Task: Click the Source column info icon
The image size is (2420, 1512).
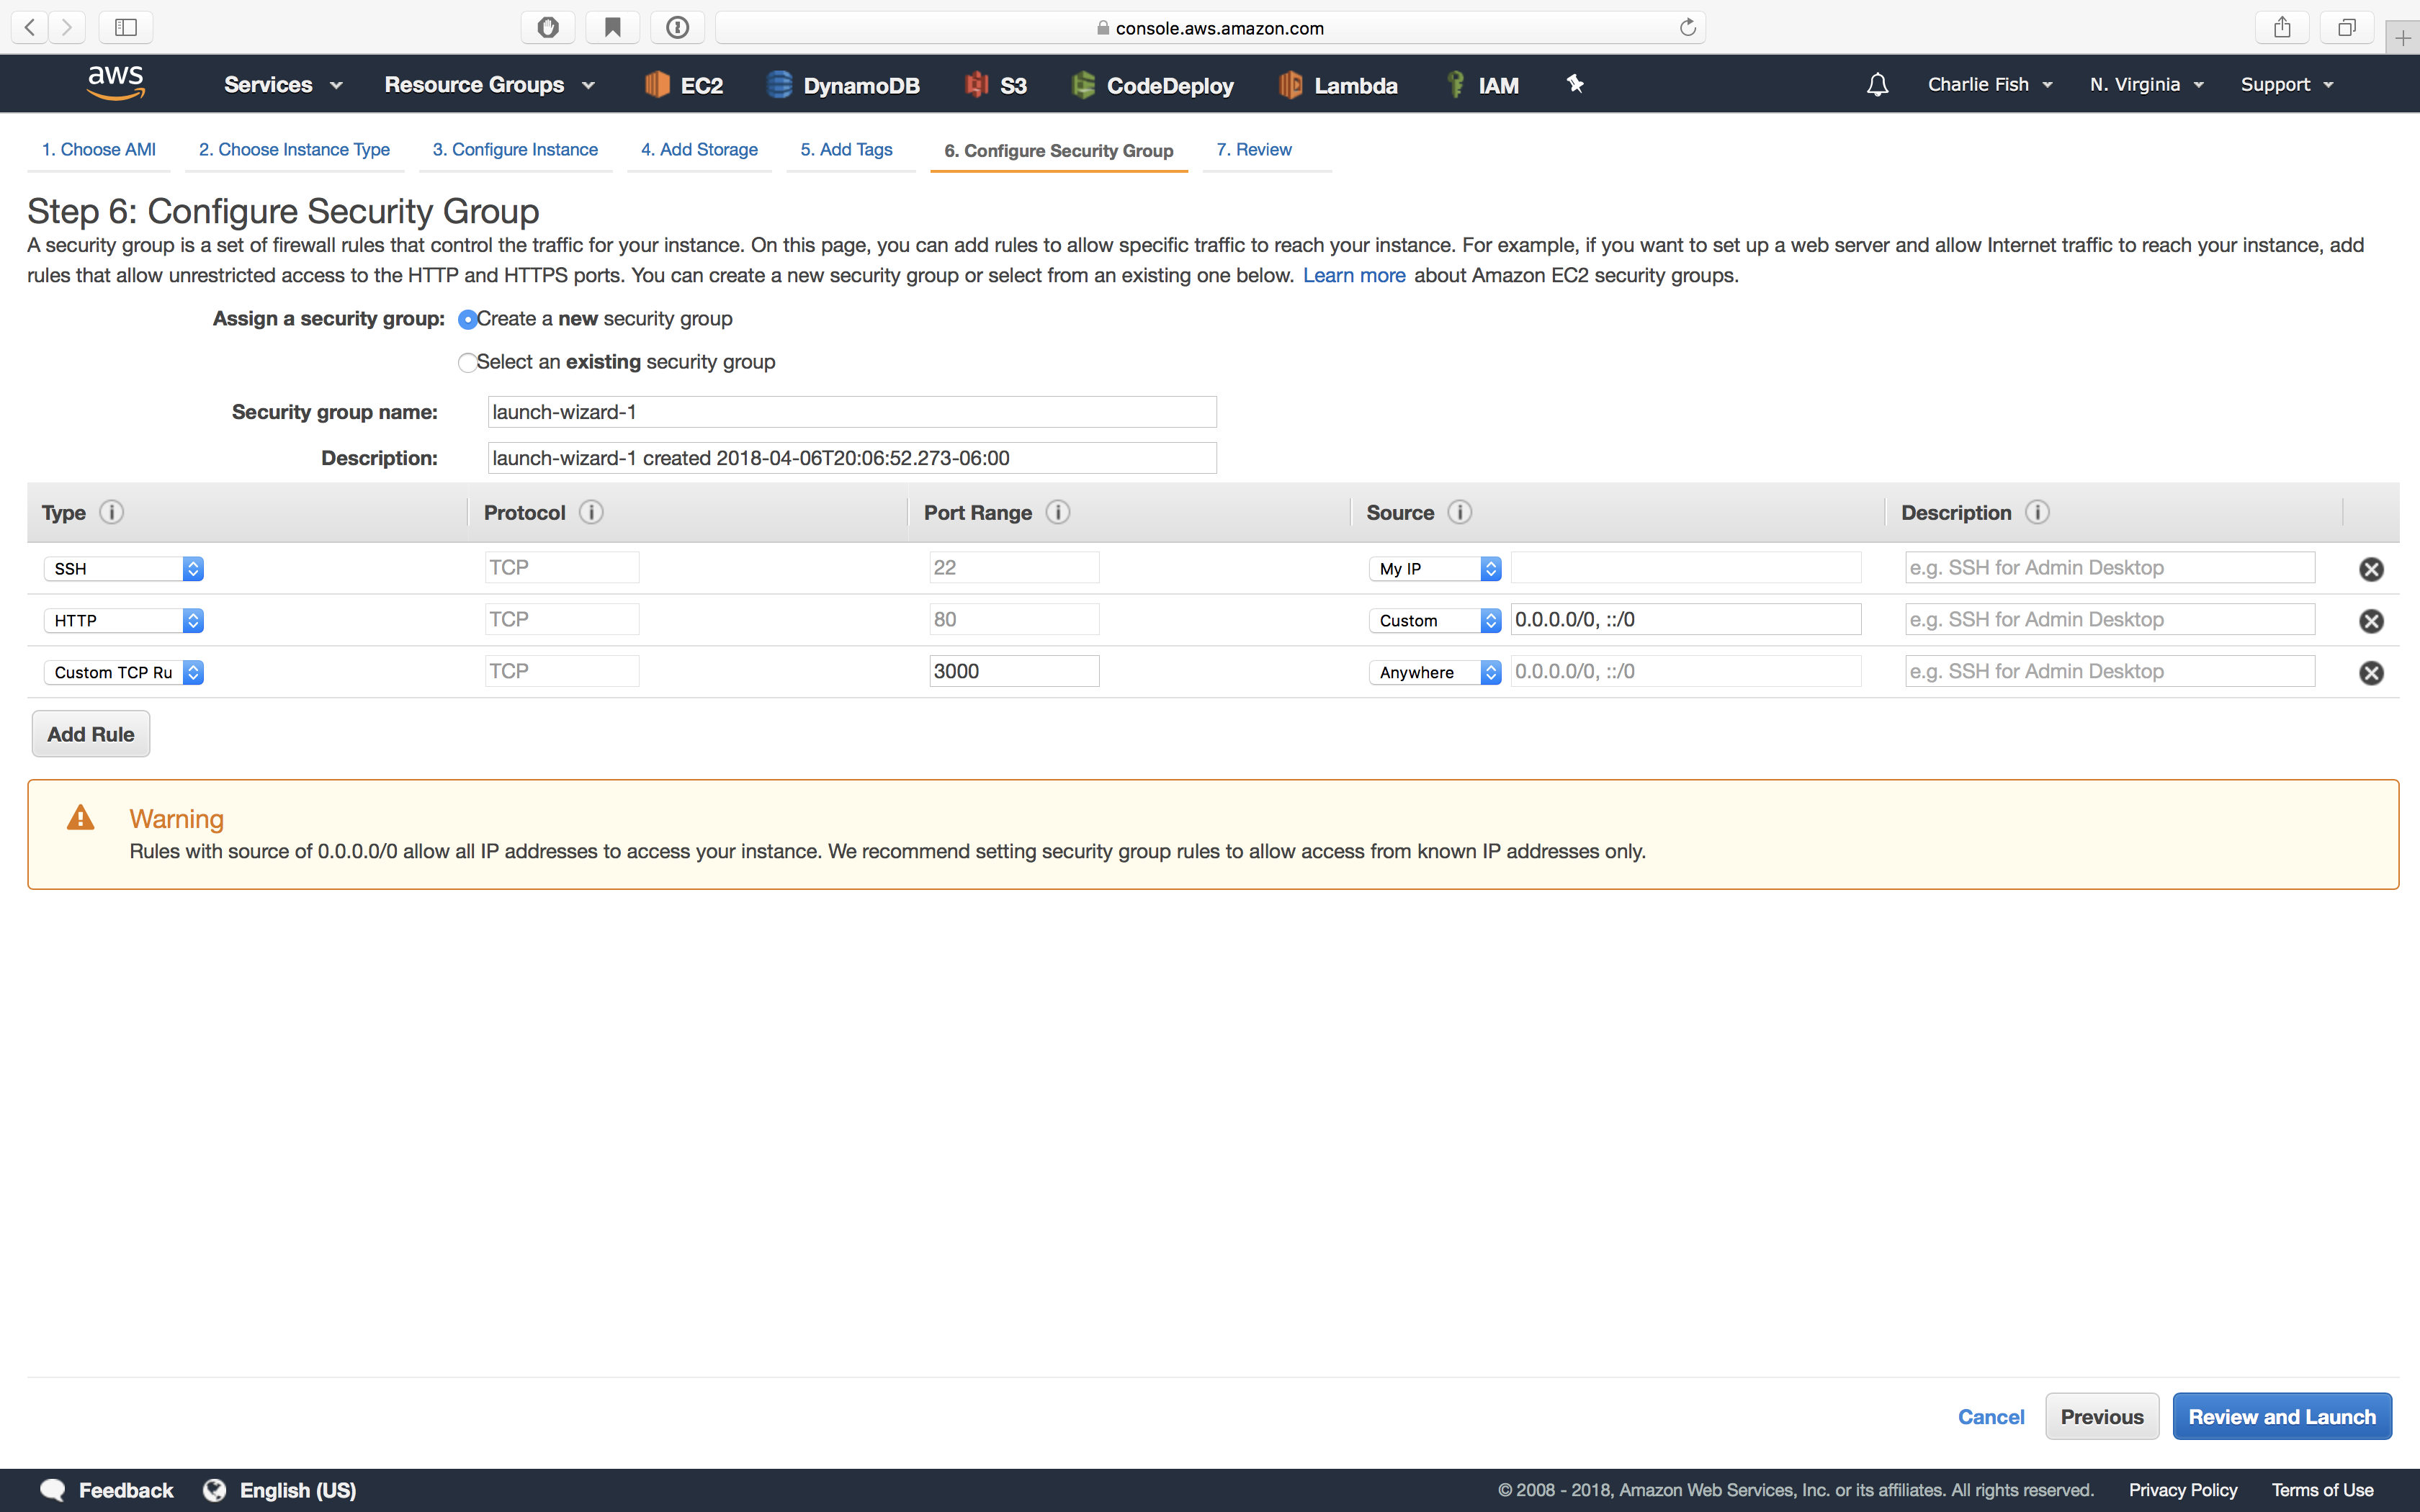Action: [1460, 511]
